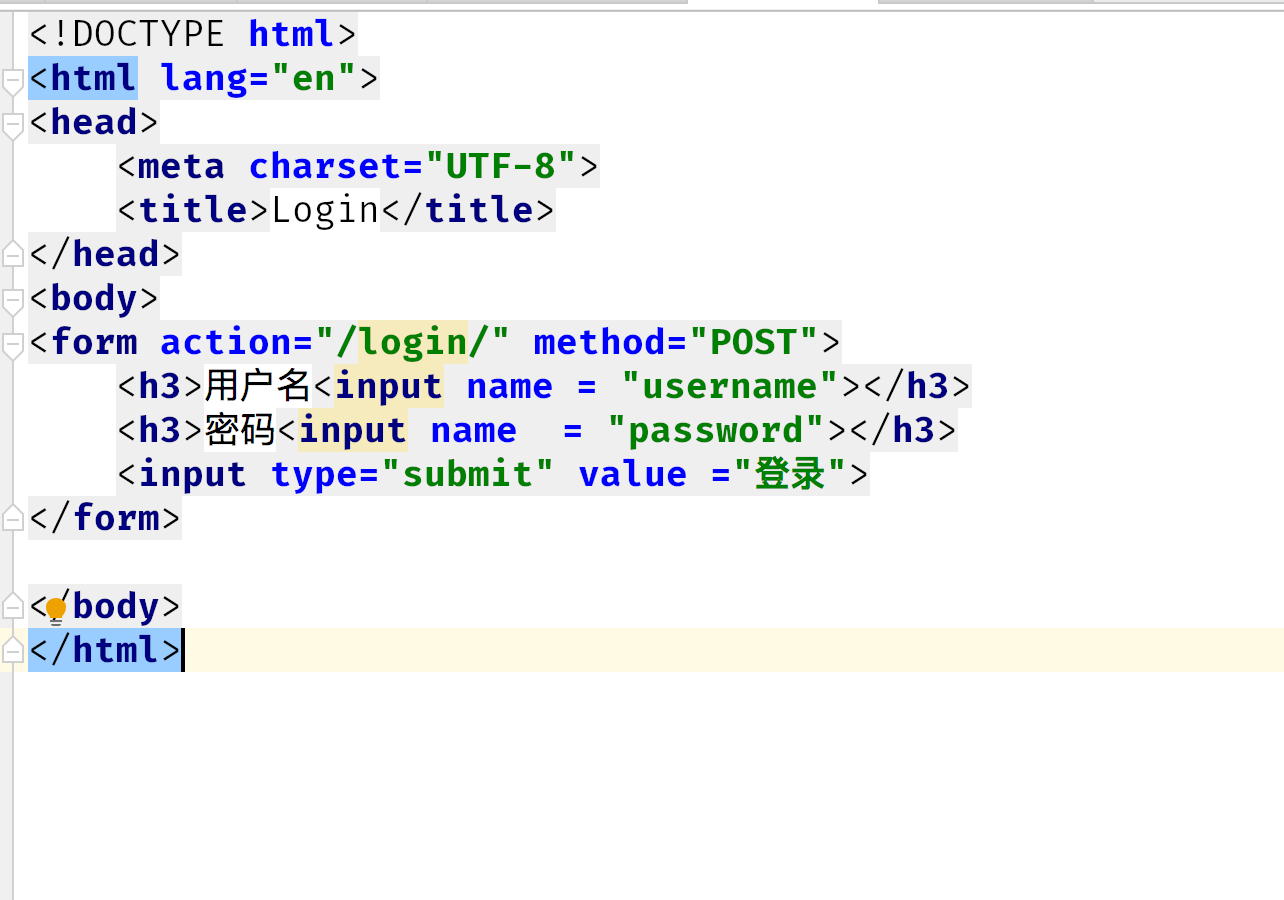
Task: Click the closing </head> tag text
Action: point(105,254)
